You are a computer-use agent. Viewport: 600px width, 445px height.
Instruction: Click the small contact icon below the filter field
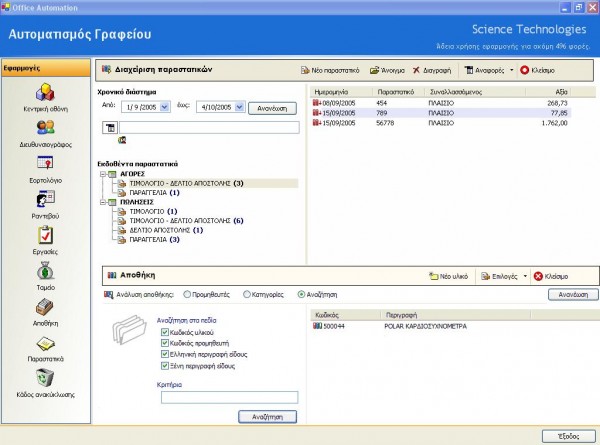point(122,140)
